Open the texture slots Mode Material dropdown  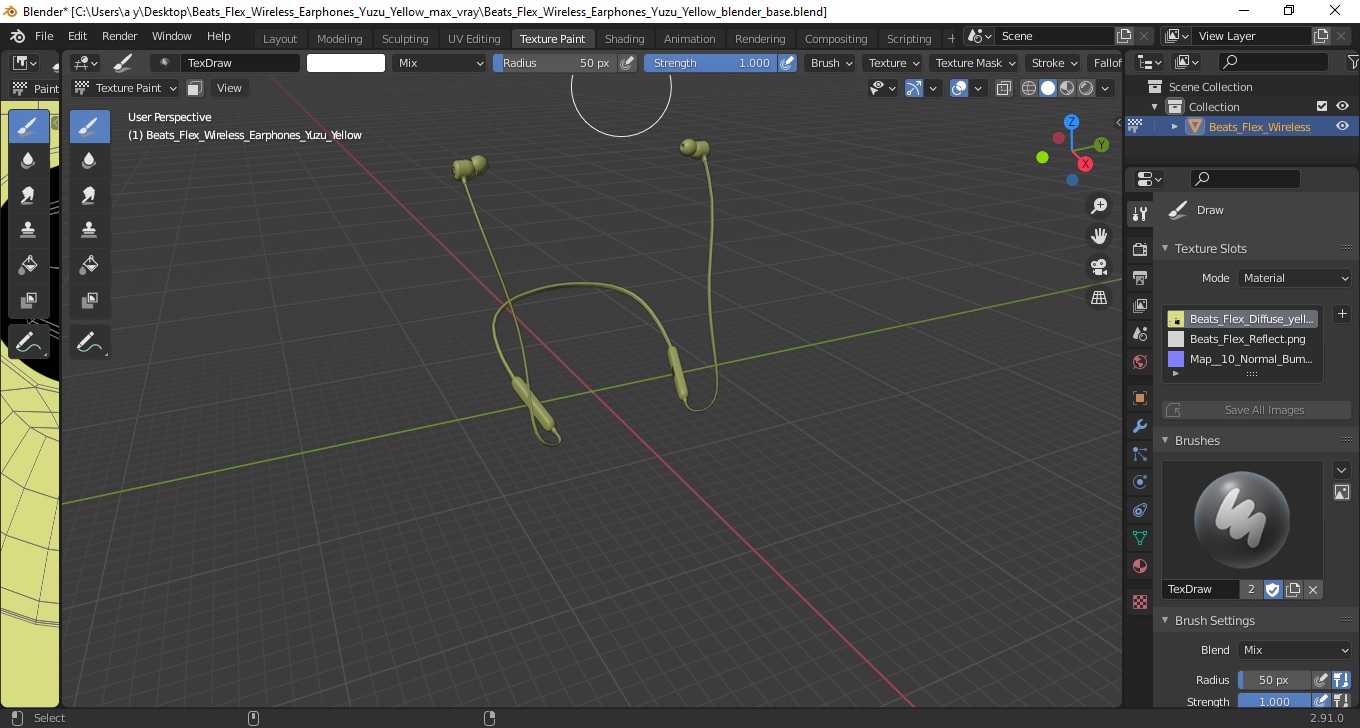1295,278
